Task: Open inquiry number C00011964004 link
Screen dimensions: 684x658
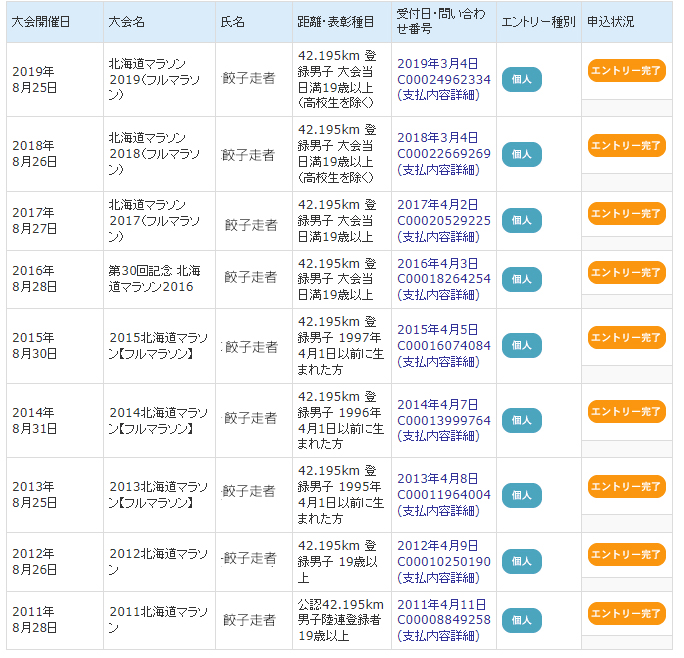Action: point(444,495)
